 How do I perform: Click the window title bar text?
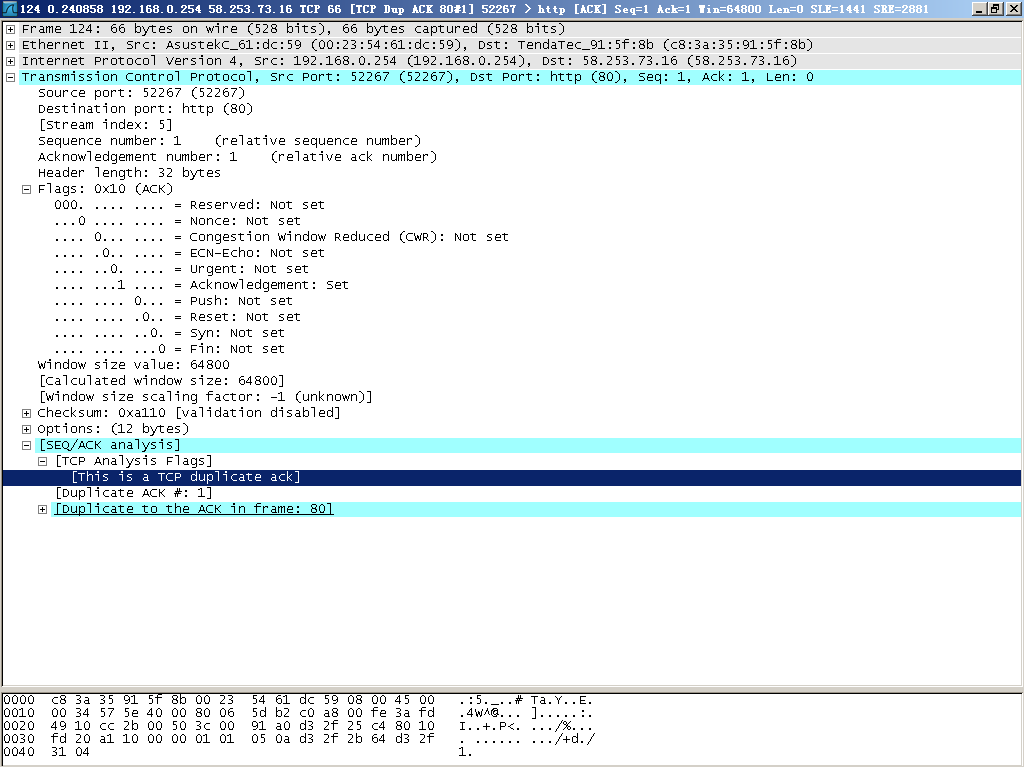[474, 9]
